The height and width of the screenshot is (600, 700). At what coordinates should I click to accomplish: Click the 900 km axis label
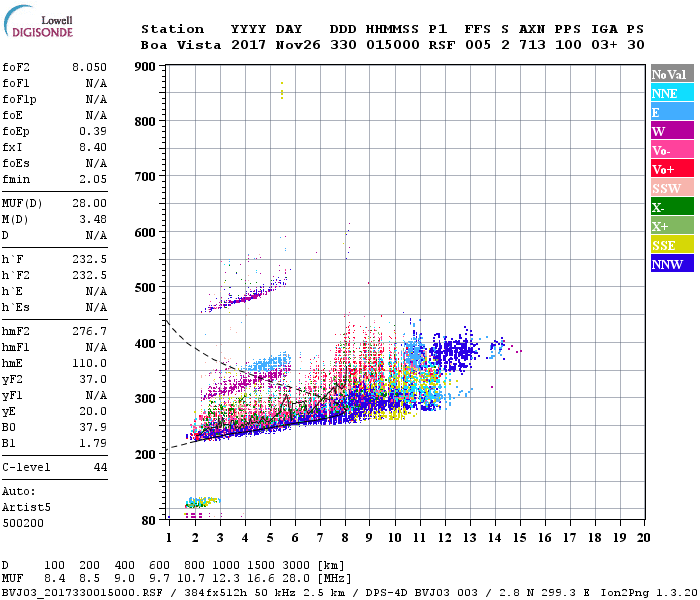145,67
